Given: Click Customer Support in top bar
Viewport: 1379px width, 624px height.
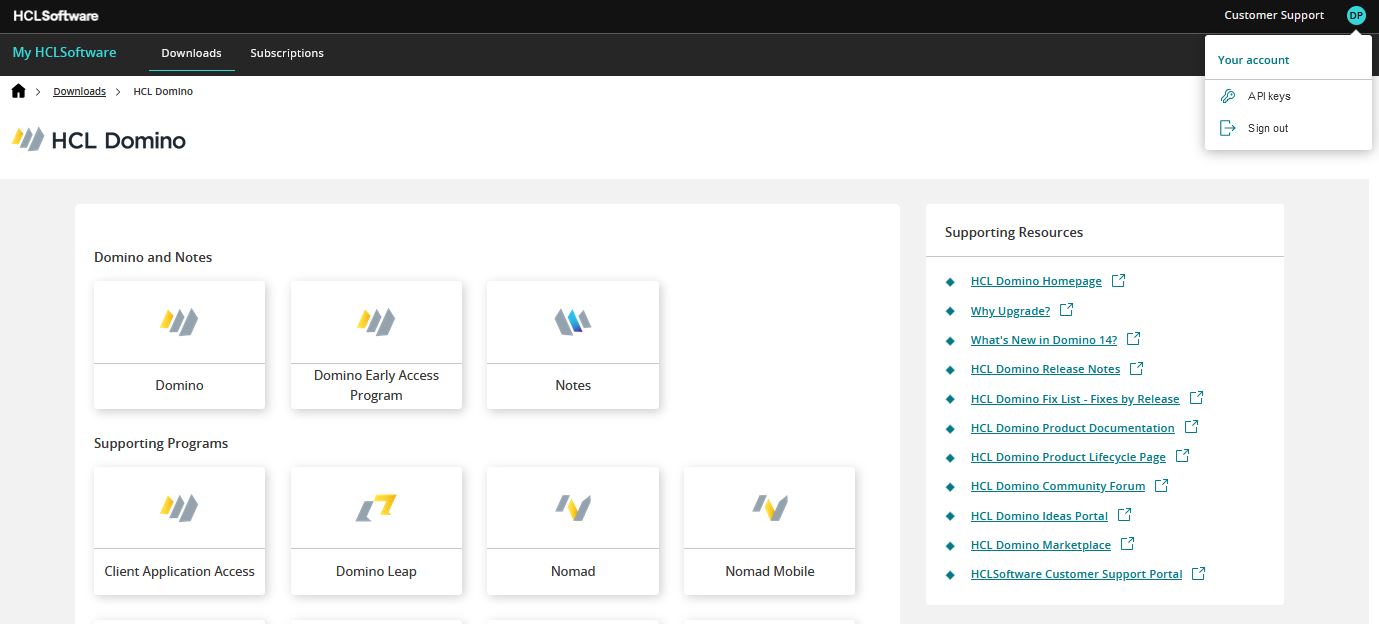Looking at the screenshot, I should pos(1274,15).
